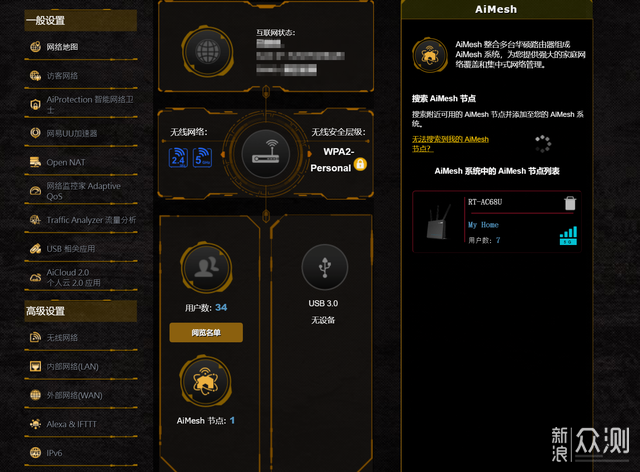Click the internet status globe icon
Screen dimensions: 640x472
point(208,52)
